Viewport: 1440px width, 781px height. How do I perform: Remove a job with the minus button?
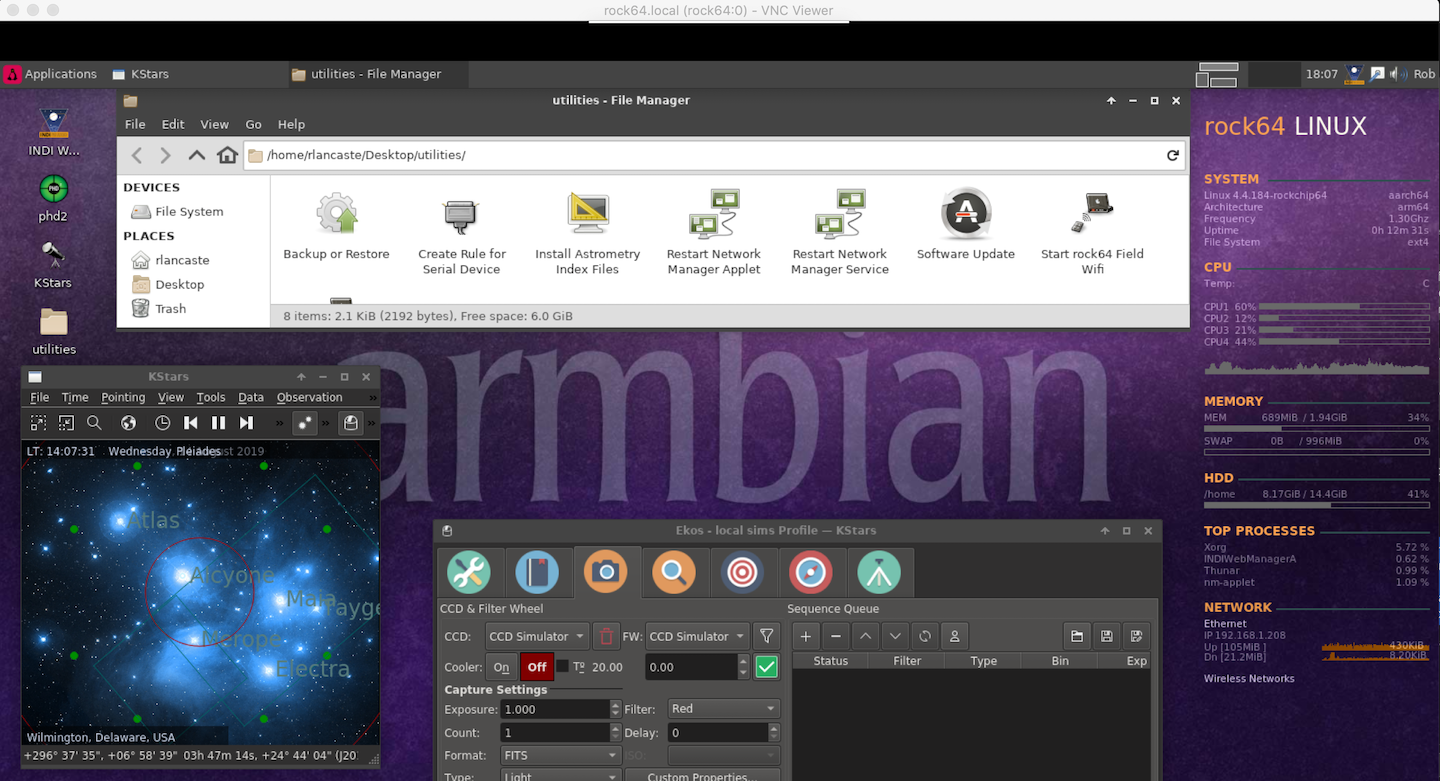coord(836,636)
